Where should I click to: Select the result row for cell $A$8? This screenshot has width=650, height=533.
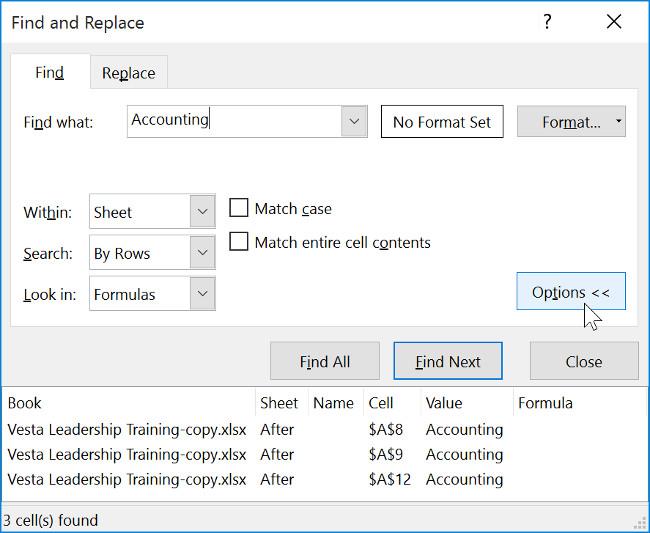click(x=325, y=430)
